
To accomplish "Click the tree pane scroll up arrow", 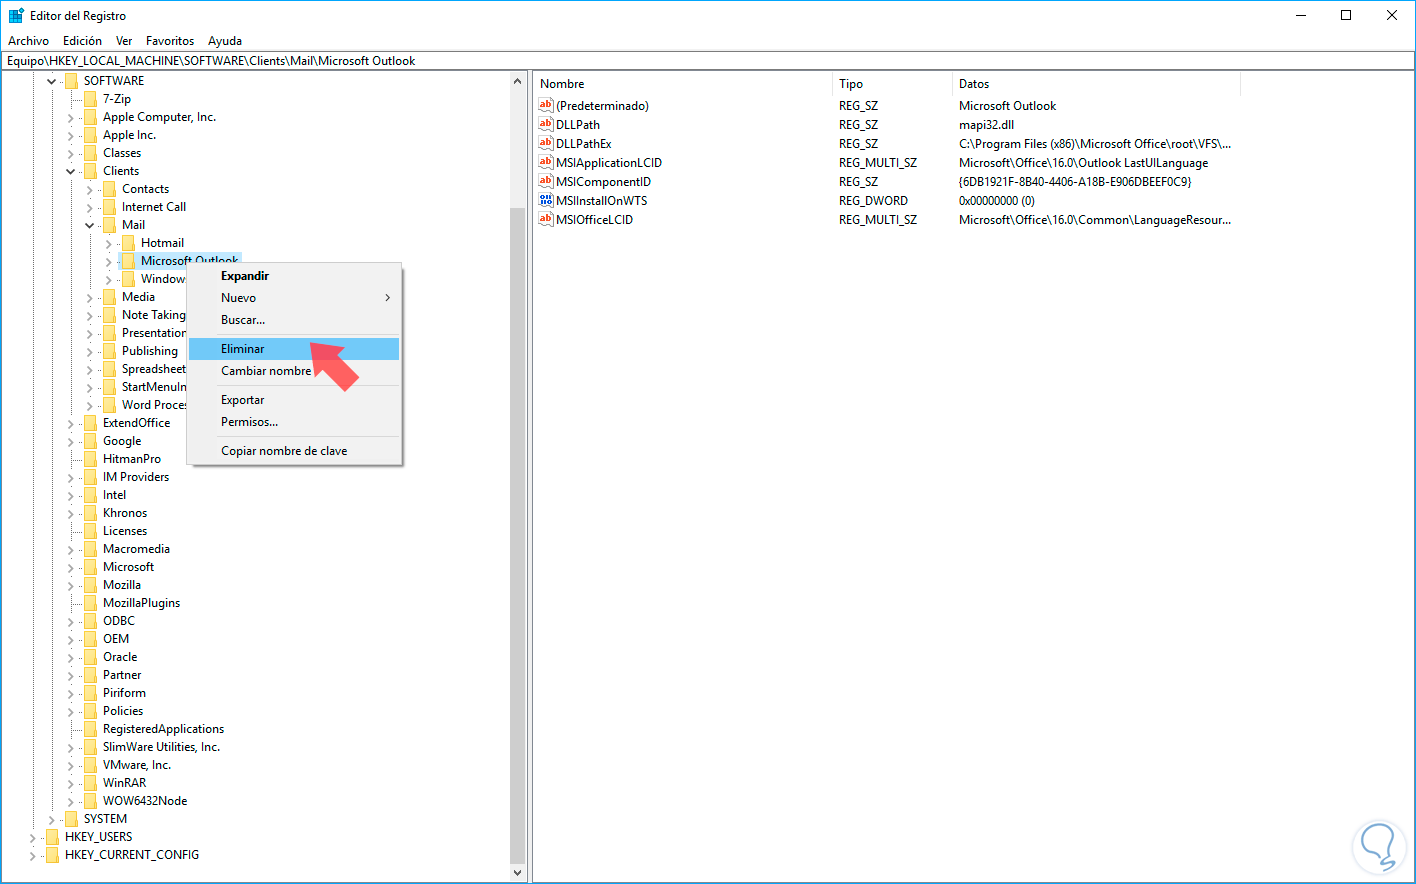I will tap(517, 81).
